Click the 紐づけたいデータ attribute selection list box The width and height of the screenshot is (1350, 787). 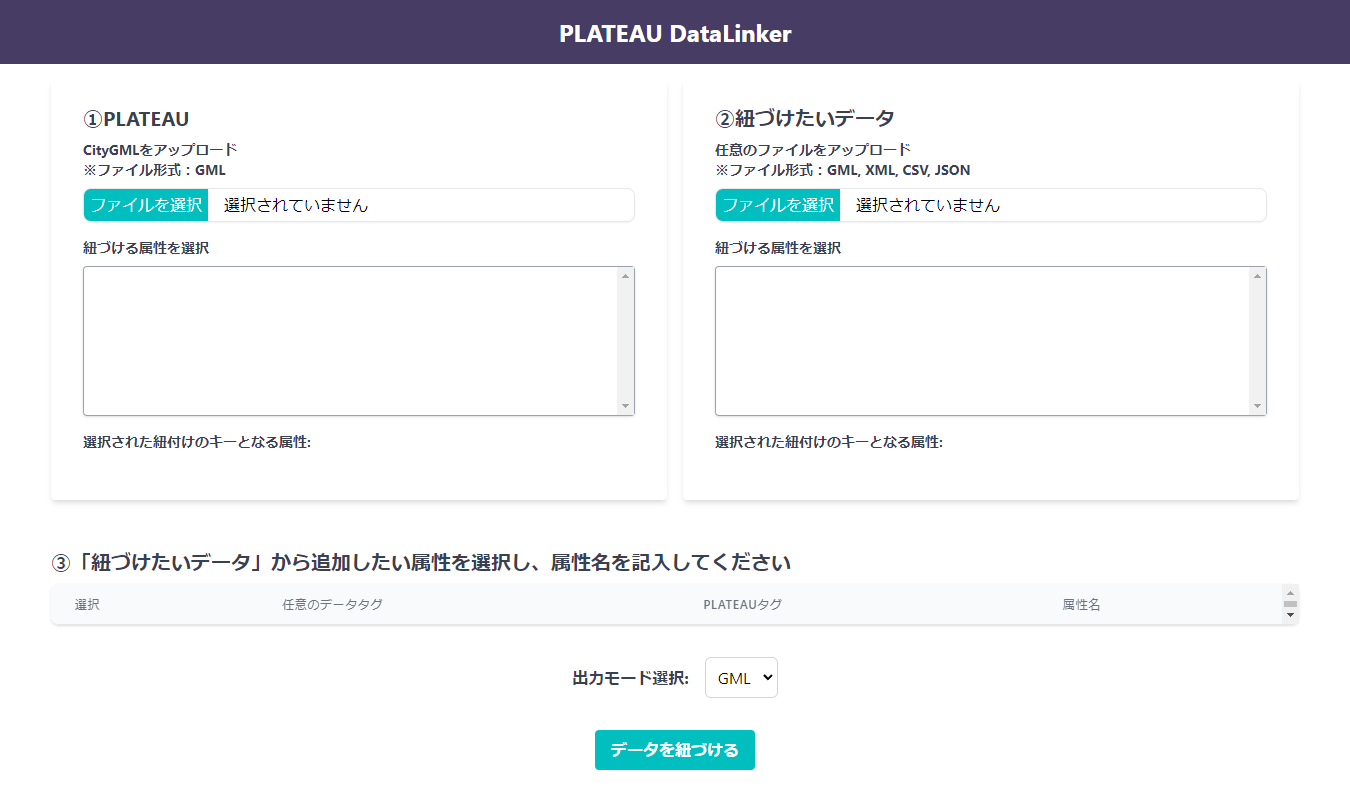991,341
